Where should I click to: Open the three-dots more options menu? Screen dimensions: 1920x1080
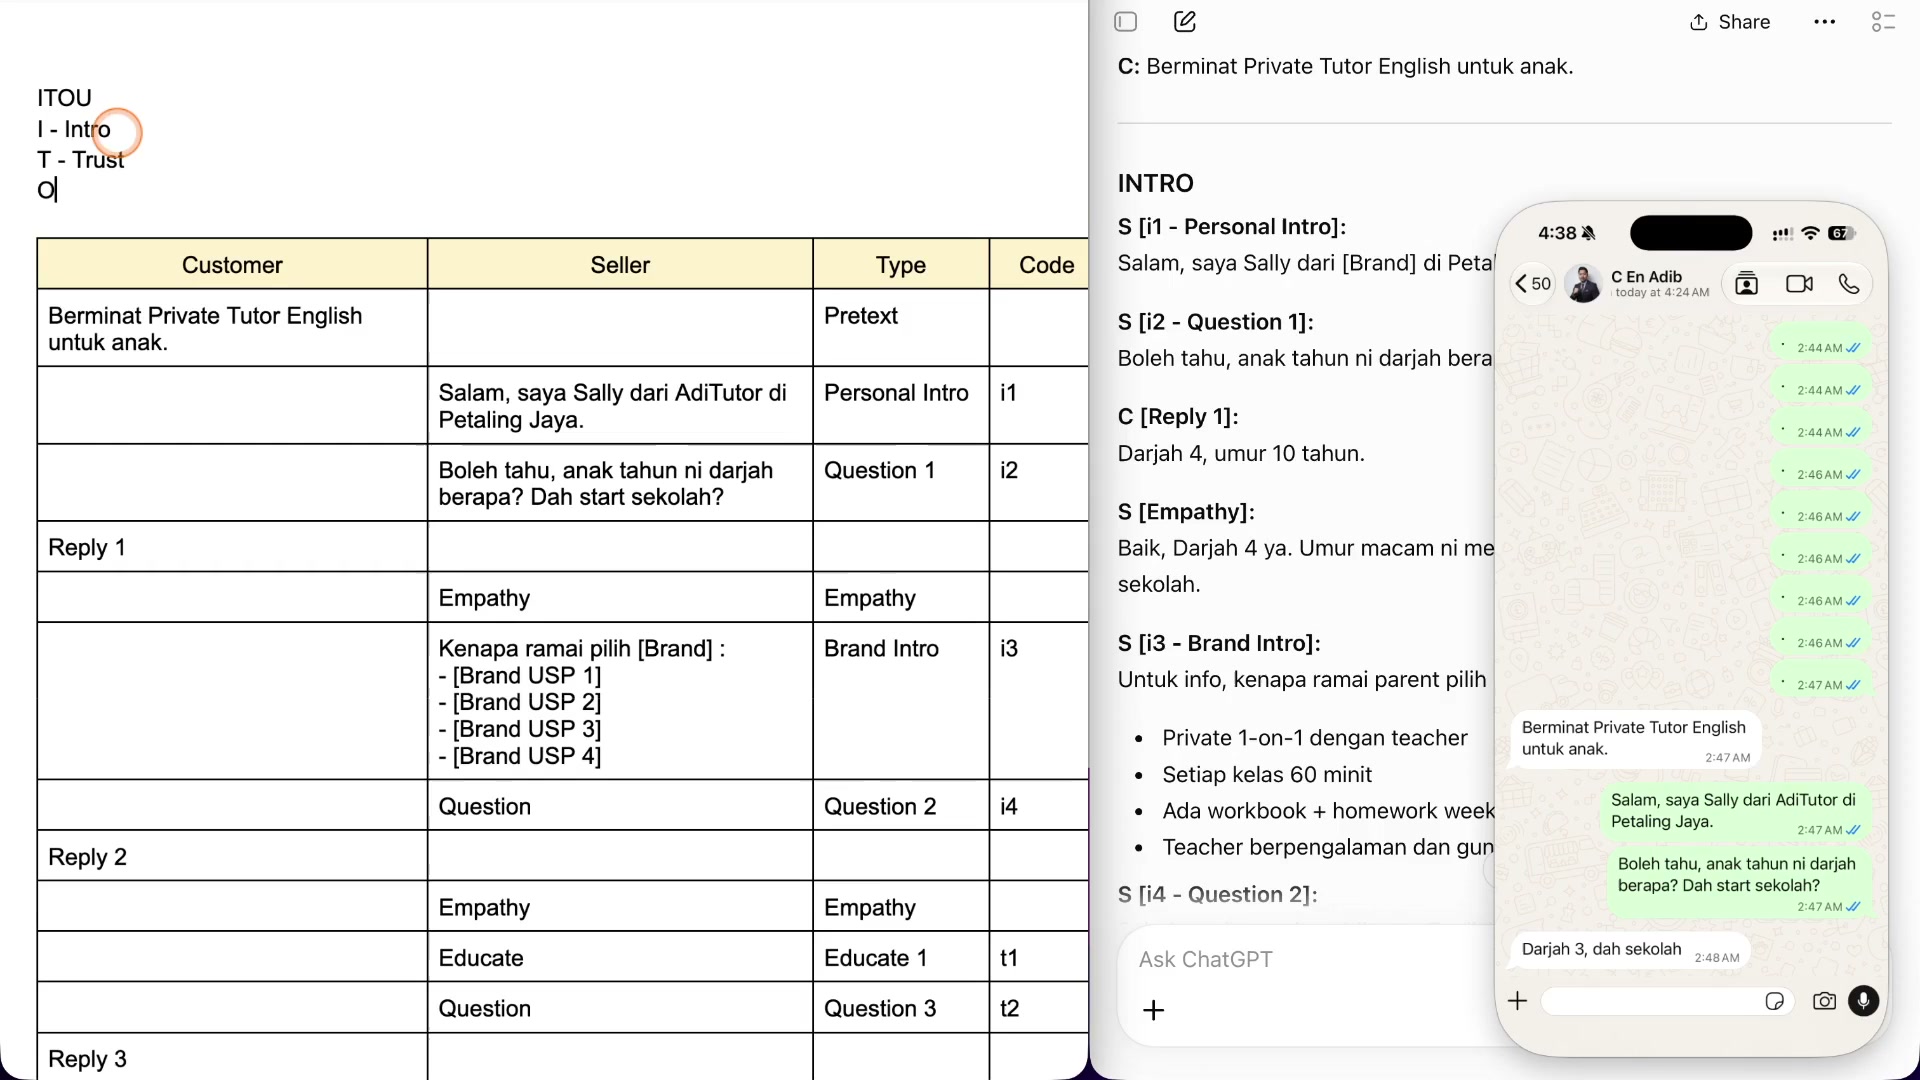click(1824, 22)
